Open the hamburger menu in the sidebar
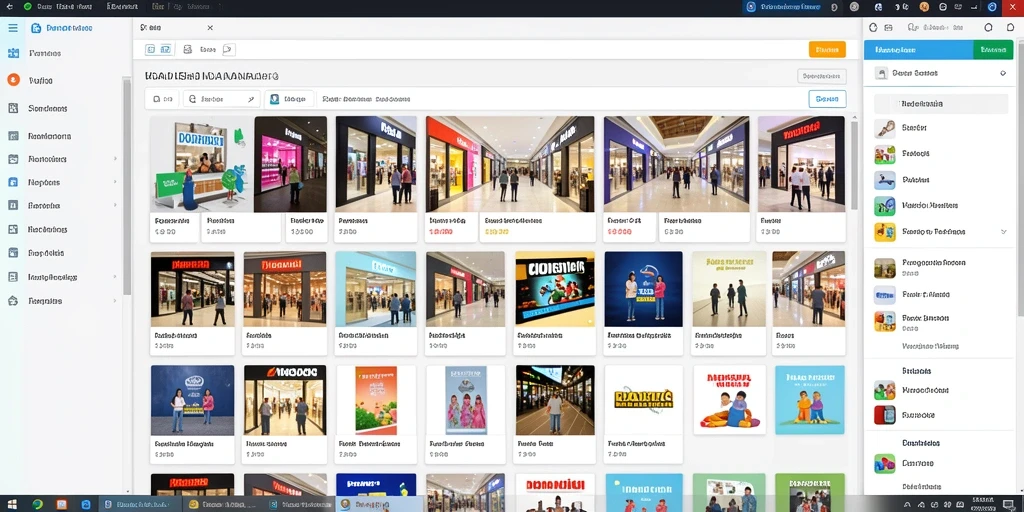The width and height of the screenshot is (1024, 512). [12, 28]
